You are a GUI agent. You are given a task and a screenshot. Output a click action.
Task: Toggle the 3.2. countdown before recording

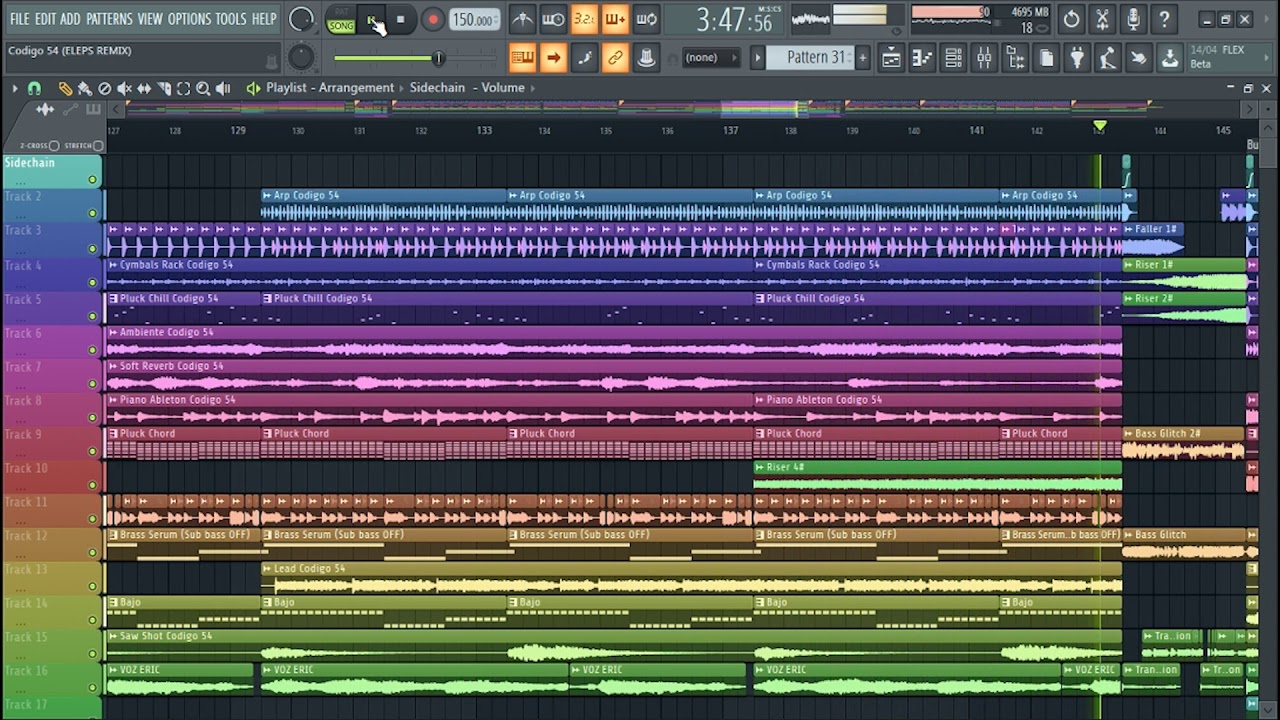[x=584, y=19]
